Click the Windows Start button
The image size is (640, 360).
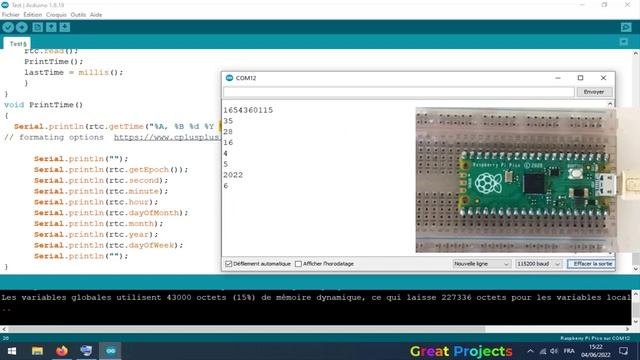[12, 351]
